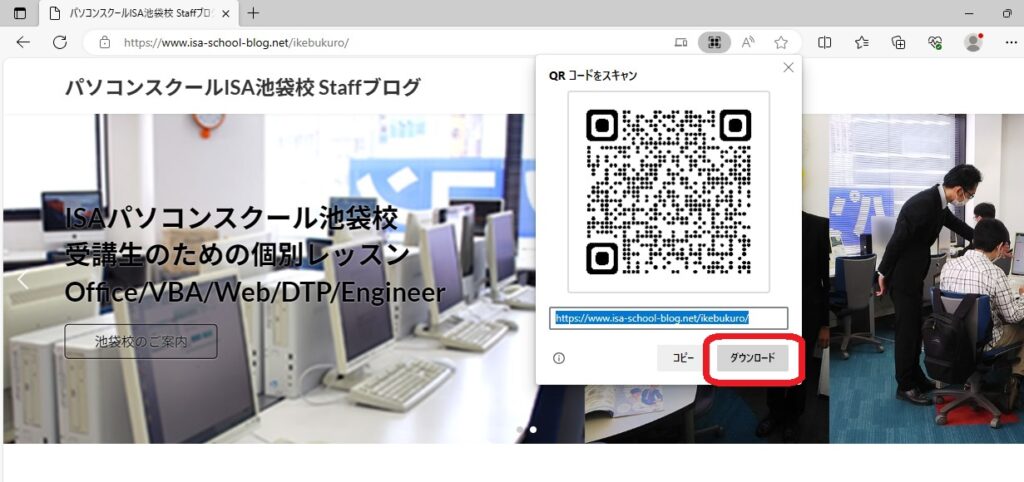Click hero text Office/VBA/Web/DTP/Engineer
The image size is (1024, 482).
pos(255,293)
